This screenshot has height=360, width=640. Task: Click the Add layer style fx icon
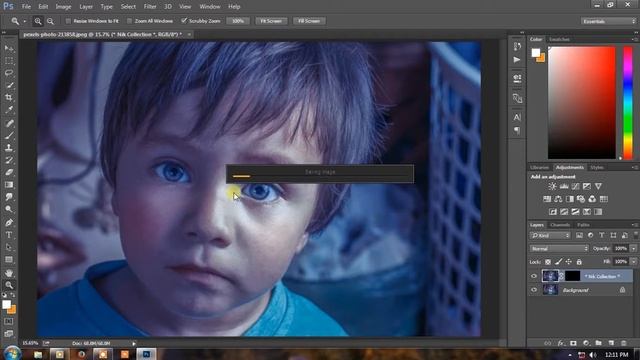coord(560,343)
